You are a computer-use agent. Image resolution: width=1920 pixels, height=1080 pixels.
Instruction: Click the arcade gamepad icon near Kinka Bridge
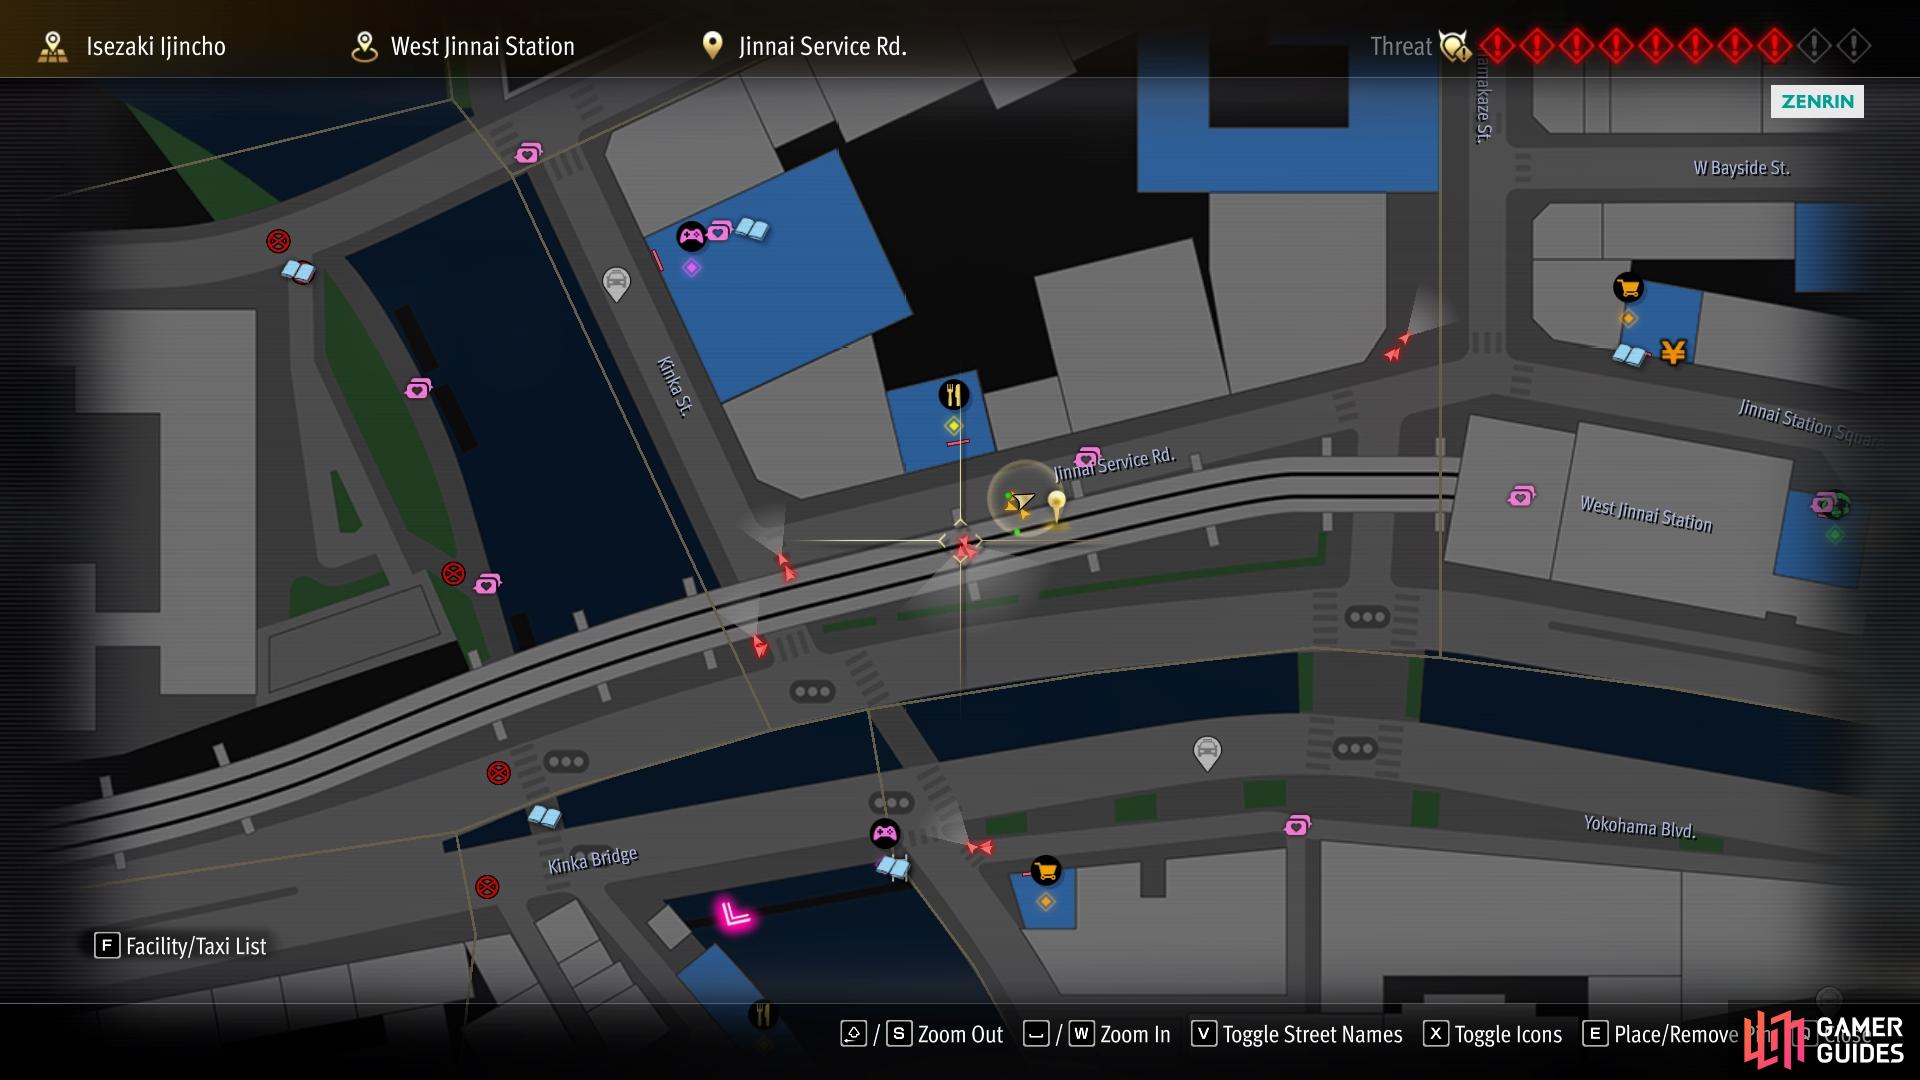[x=885, y=833]
